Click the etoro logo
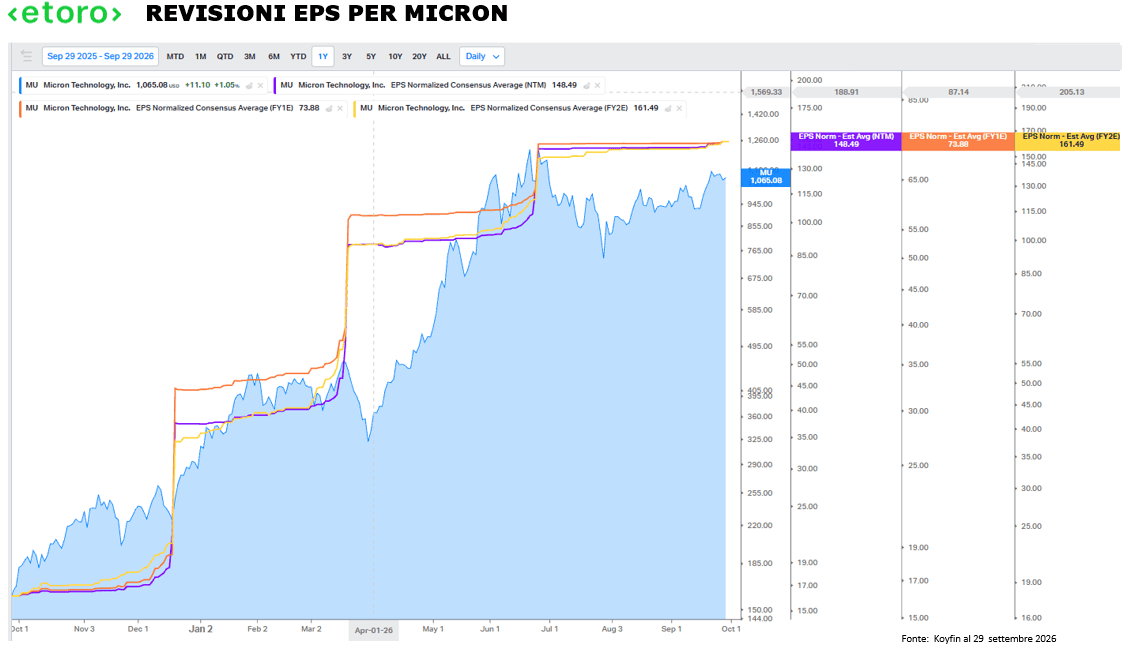1132x661 pixels. tap(64, 14)
